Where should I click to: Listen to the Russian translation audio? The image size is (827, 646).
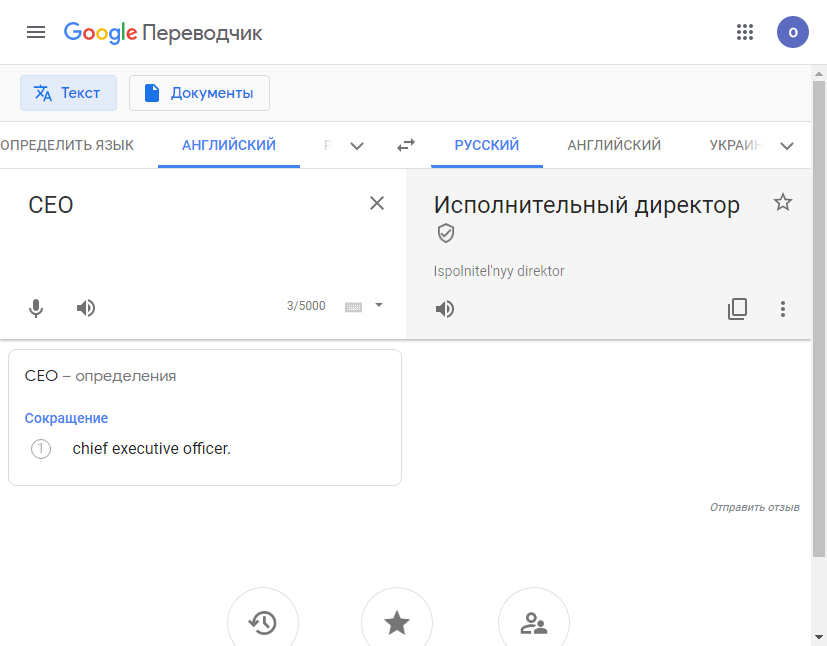coord(445,309)
